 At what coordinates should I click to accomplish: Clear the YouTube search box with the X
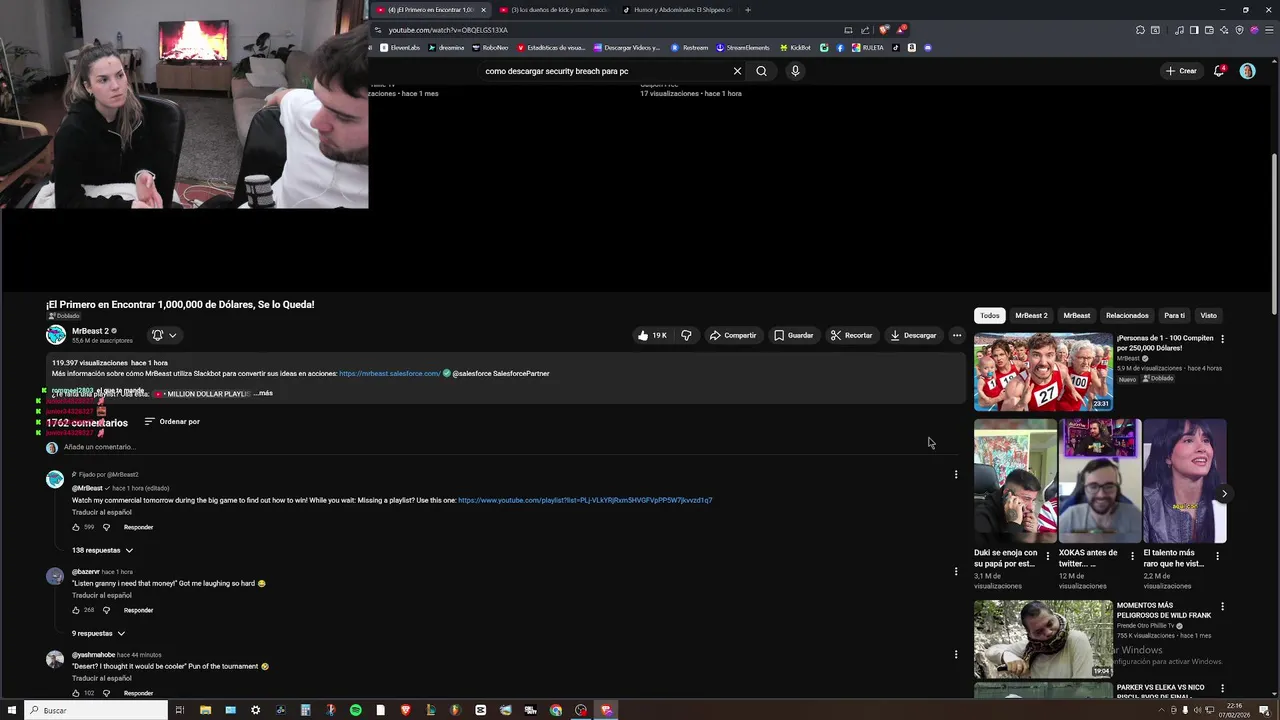point(737,71)
